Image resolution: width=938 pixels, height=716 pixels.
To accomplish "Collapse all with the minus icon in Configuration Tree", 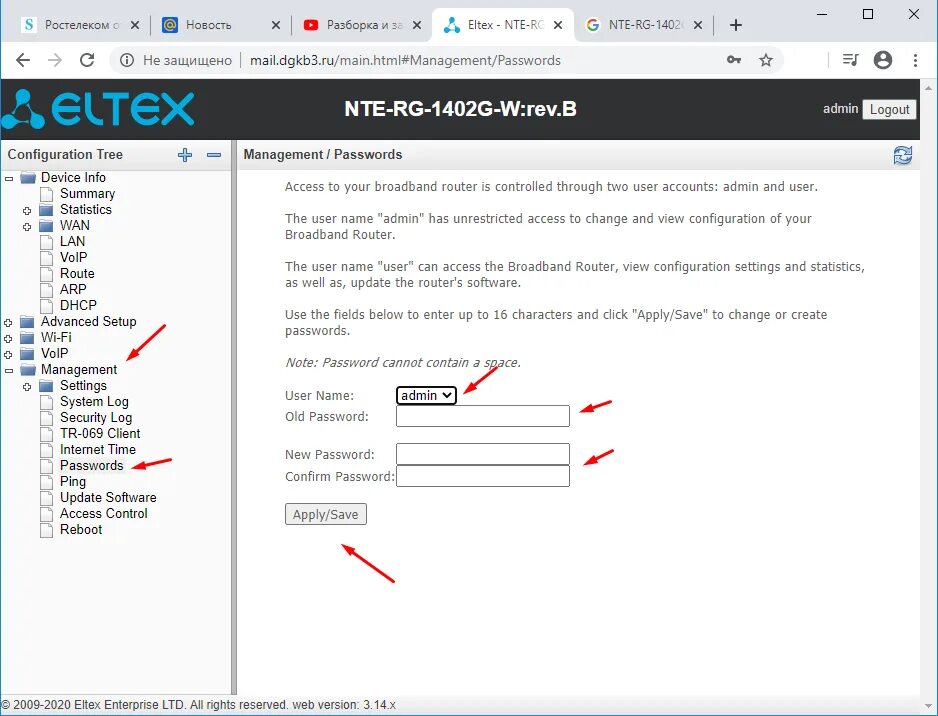I will [214, 155].
